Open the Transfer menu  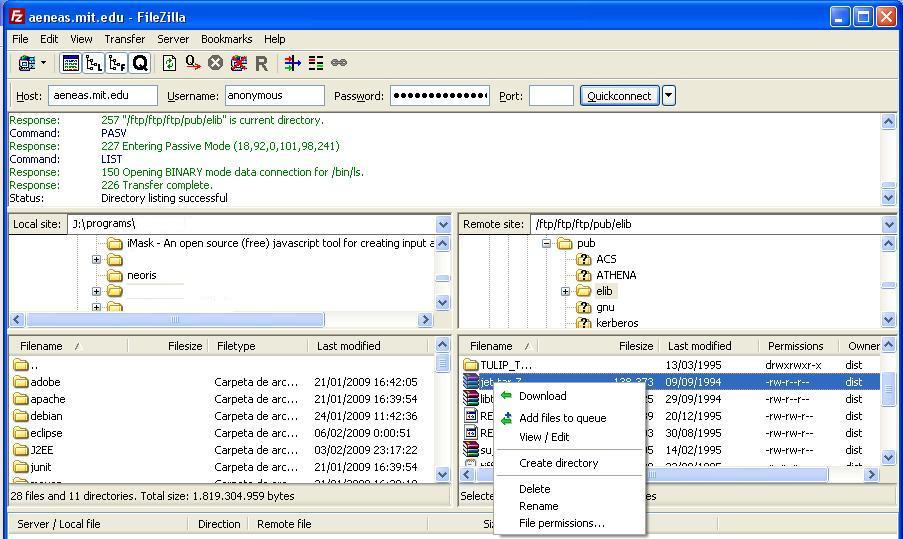coord(124,39)
